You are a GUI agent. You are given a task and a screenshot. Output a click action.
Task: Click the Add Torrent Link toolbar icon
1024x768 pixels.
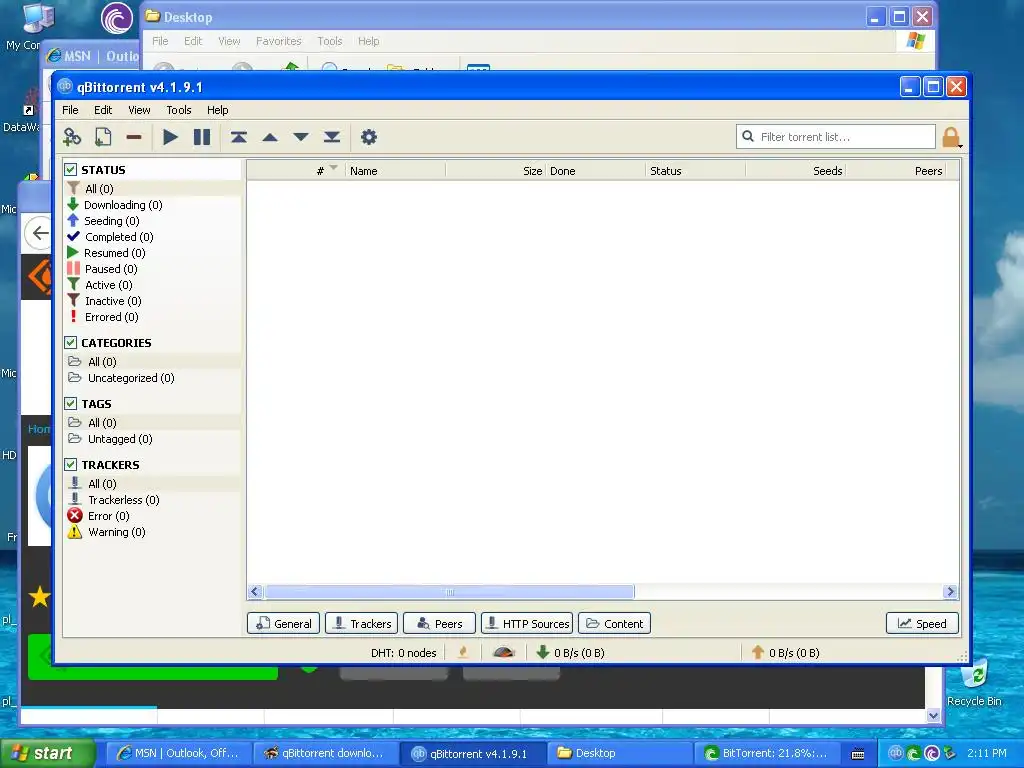(72, 137)
